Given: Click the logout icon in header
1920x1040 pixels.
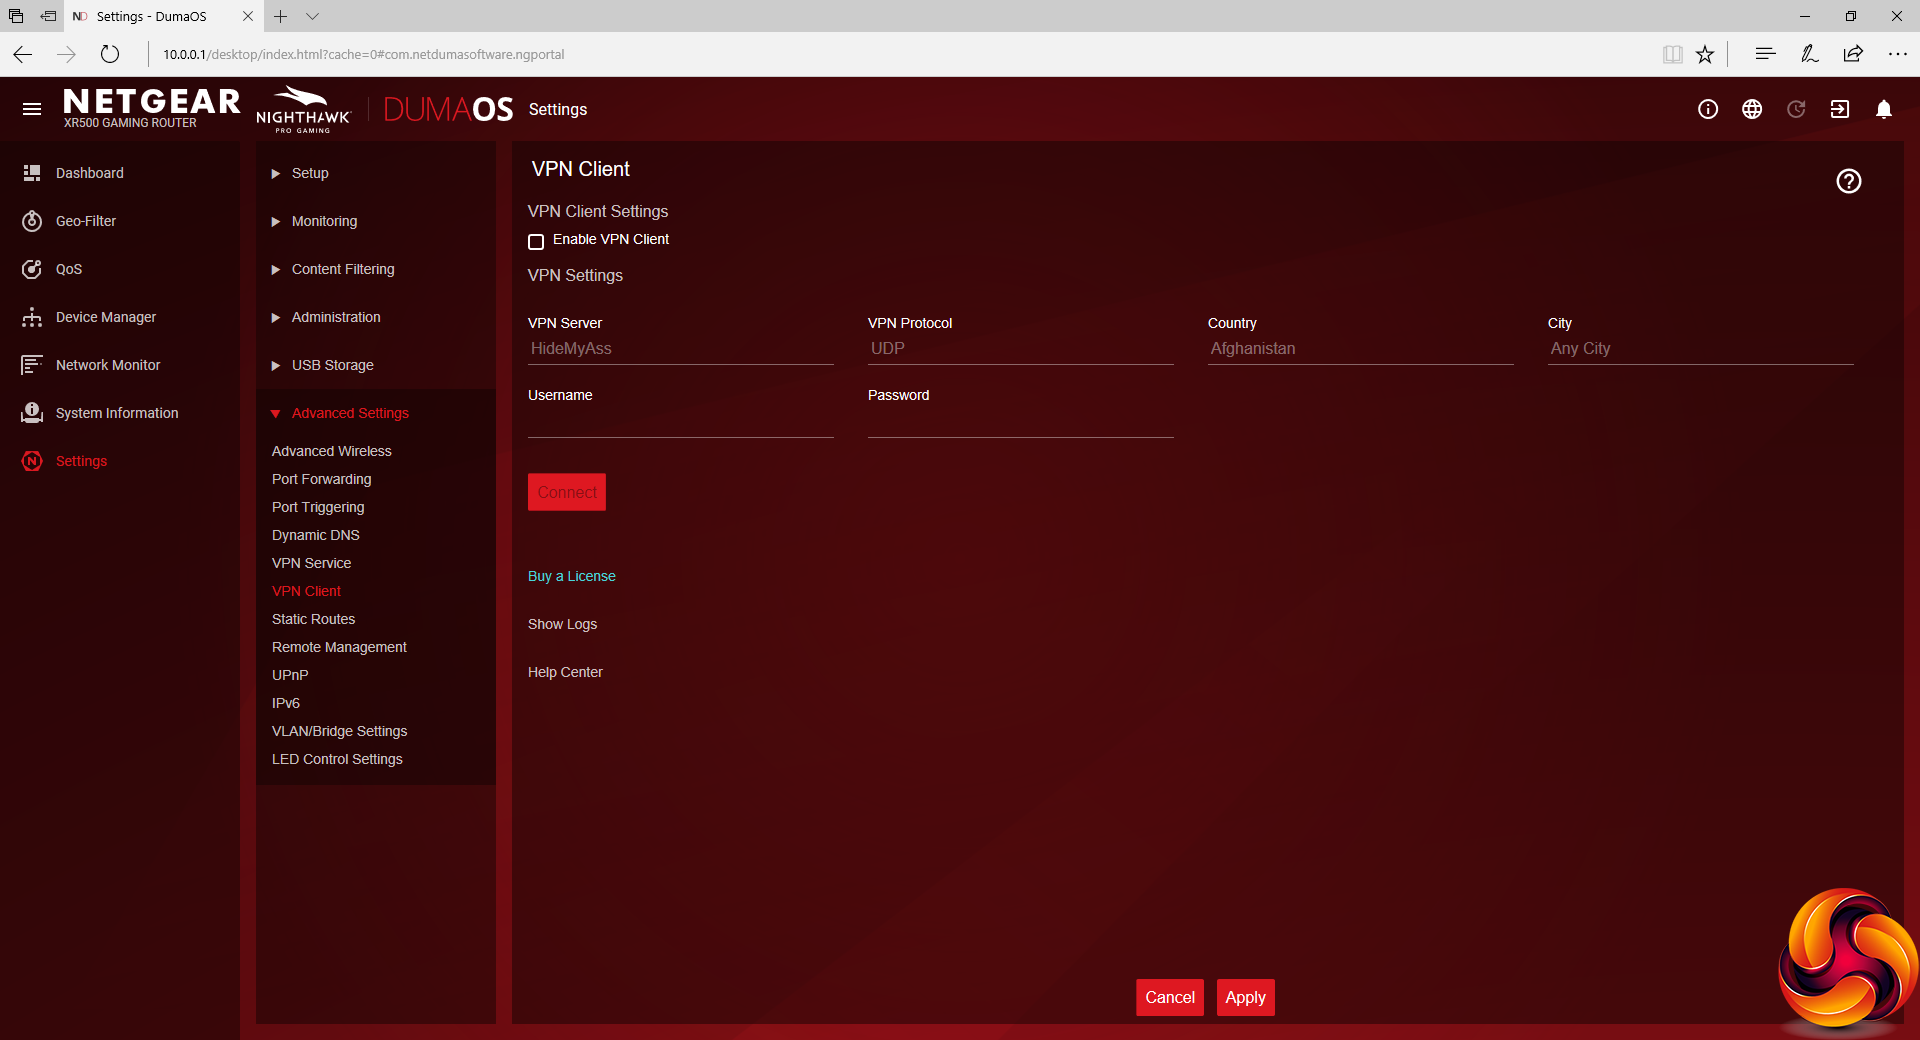Looking at the screenshot, I should 1840,109.
